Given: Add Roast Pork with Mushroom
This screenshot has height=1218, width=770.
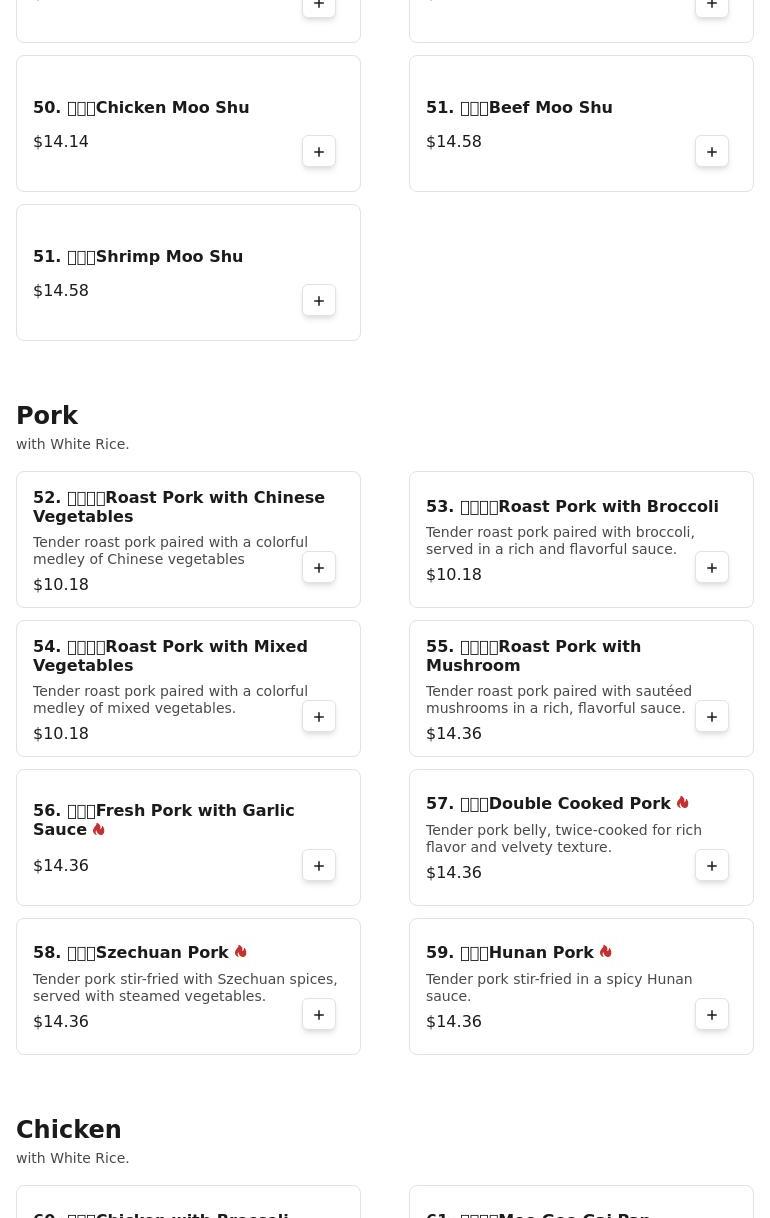Looking at the screenshot, I should pyautogui.click(x=712, y=717).
